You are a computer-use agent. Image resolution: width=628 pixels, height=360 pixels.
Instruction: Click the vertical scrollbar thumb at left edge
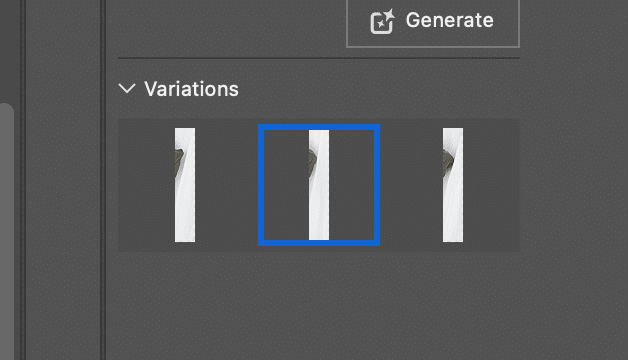tap(7, 231)
